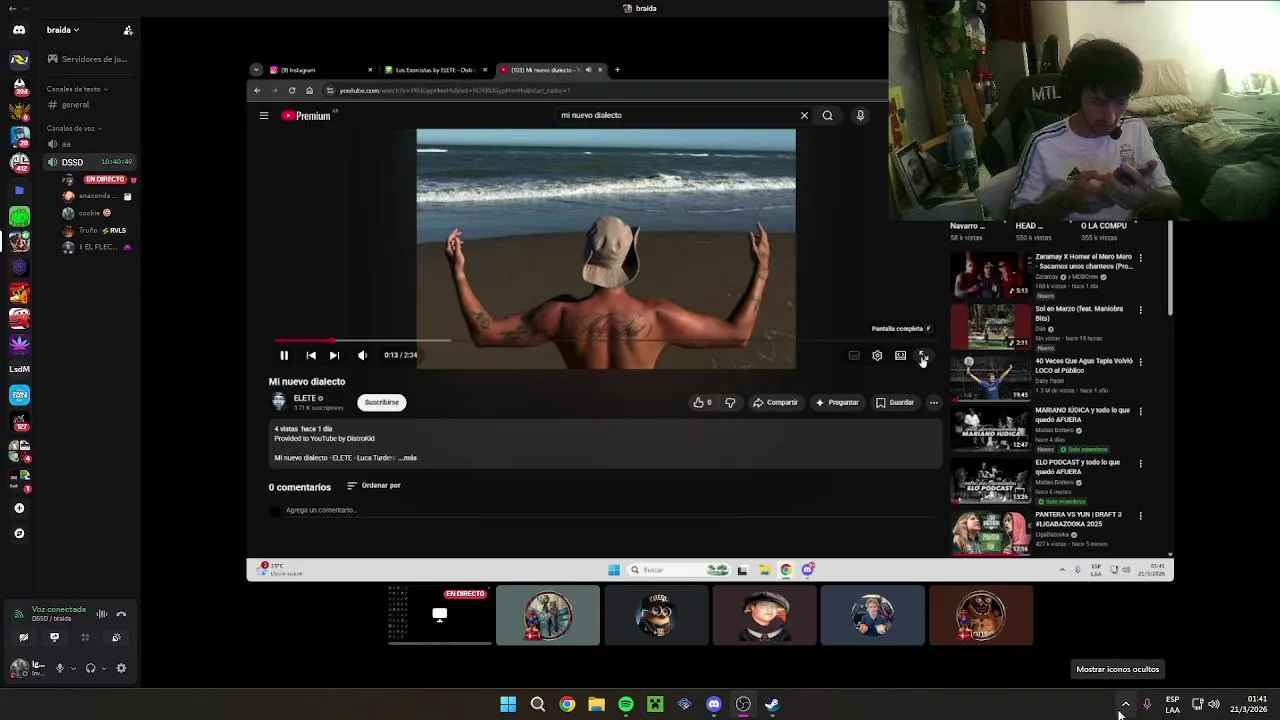Open Spotify from the taskbar

[626, 704]
